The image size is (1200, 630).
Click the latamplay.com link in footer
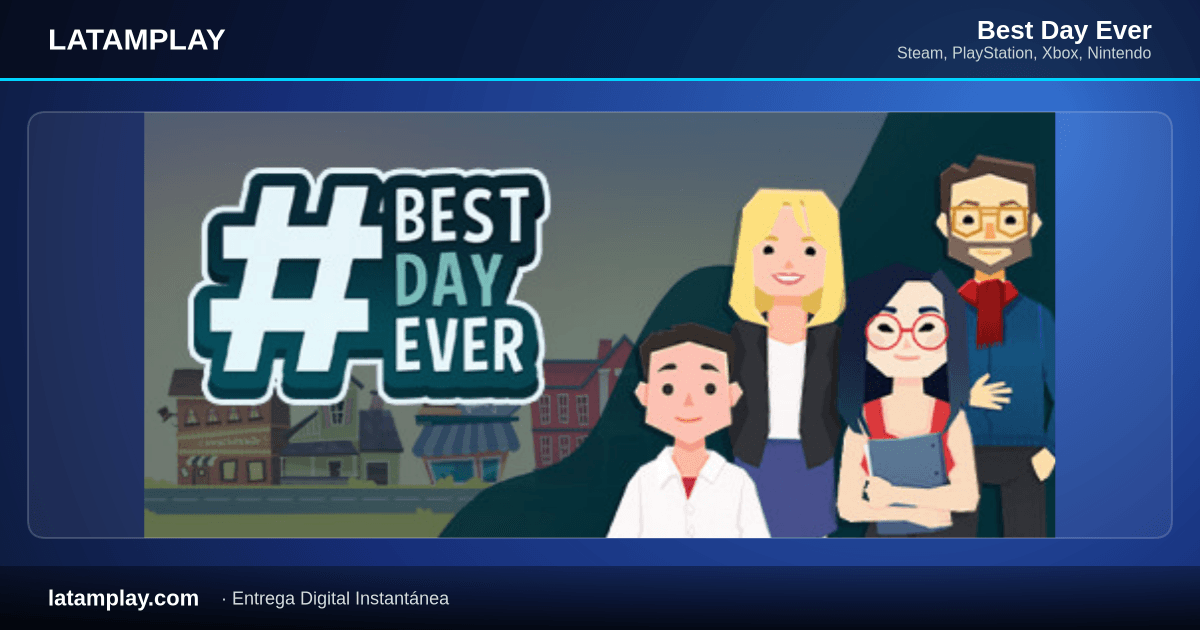pos(123,598)
